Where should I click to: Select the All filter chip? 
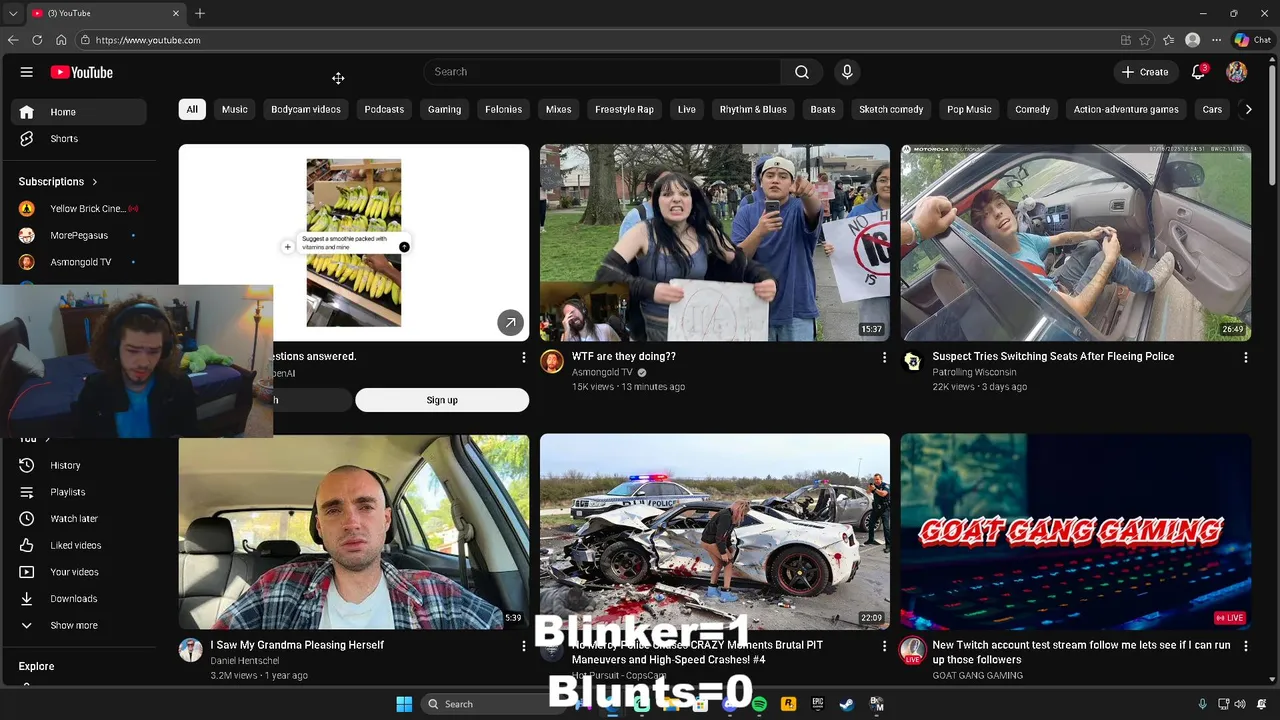[x=192, y=109]
